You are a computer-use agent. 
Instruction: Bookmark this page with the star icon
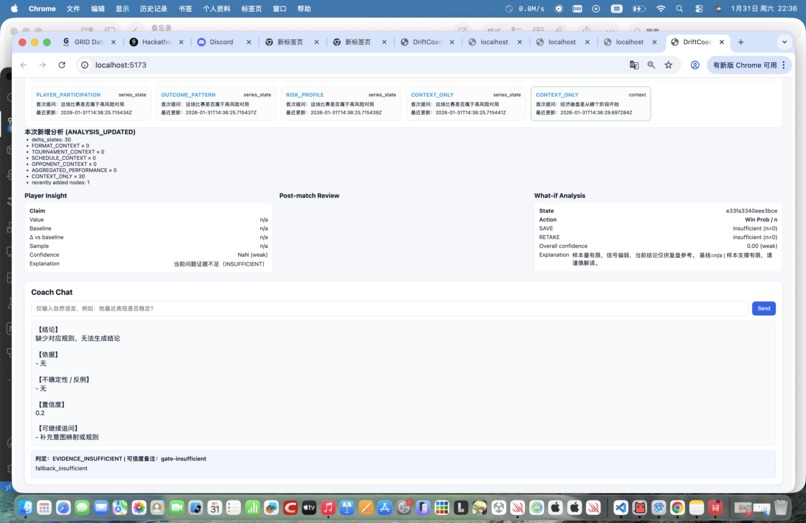[x=668, y=65]
